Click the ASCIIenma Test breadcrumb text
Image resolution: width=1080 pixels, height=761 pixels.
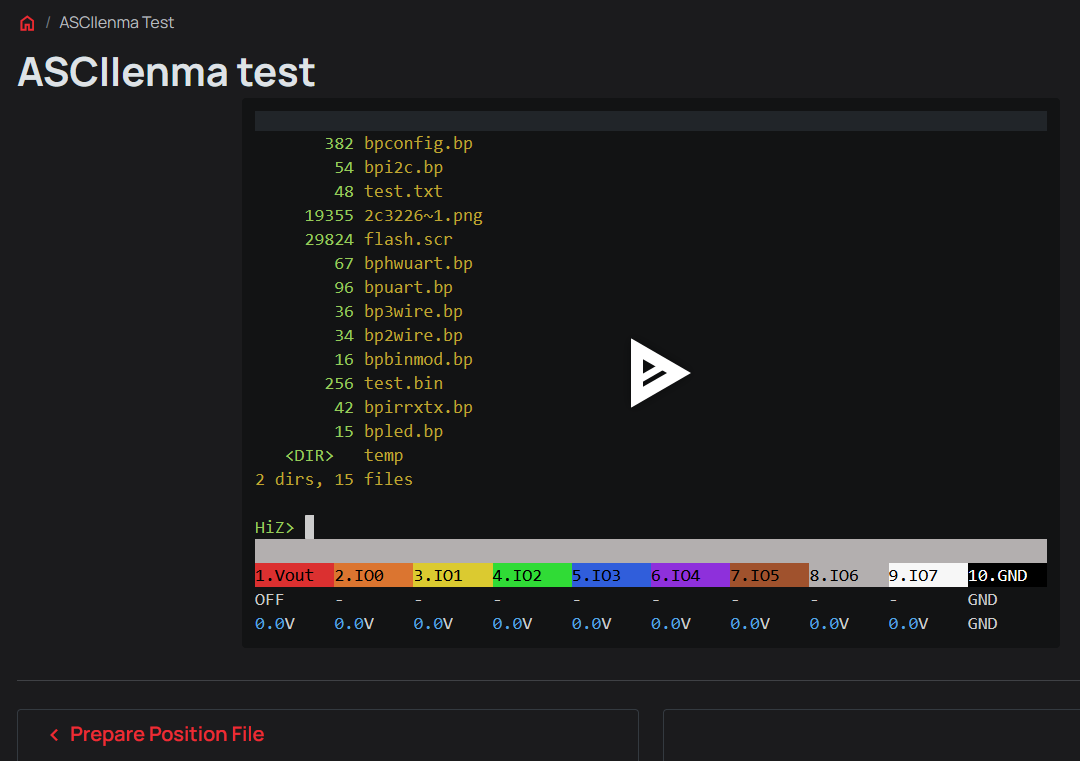(116, 23)
